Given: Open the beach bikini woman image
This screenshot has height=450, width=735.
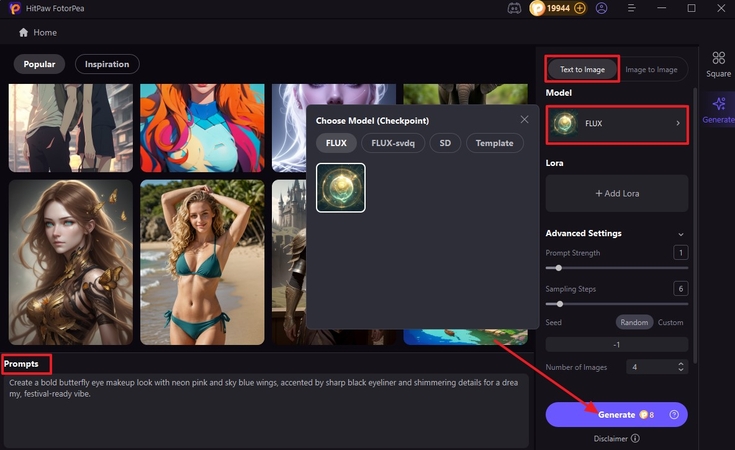Looking at the screenshot, I should coord(202,262).
